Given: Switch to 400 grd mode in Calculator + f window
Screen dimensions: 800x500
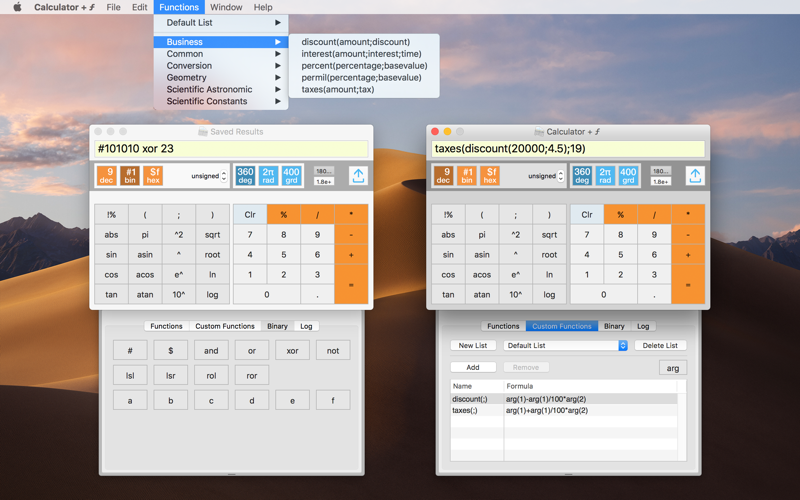Looking at the screenshot, I should [x=628, y=176].
